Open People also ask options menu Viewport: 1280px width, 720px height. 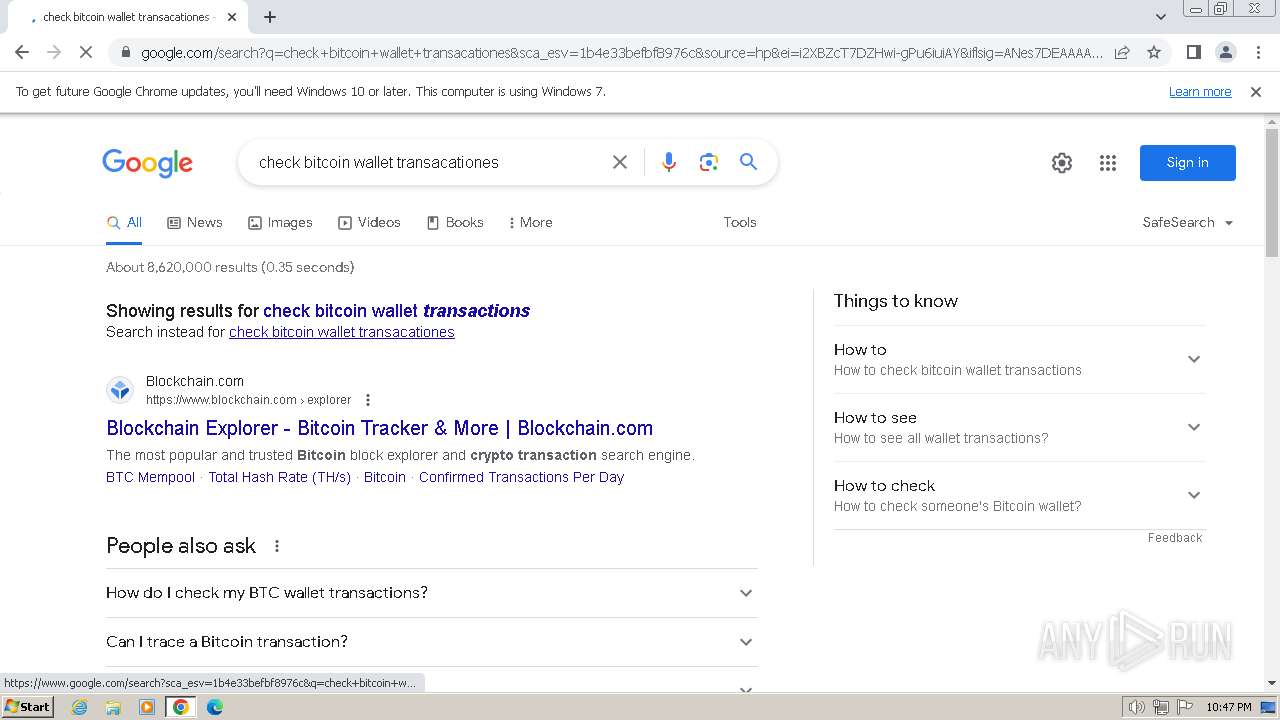pyautogui.click(x=277, y=546)
